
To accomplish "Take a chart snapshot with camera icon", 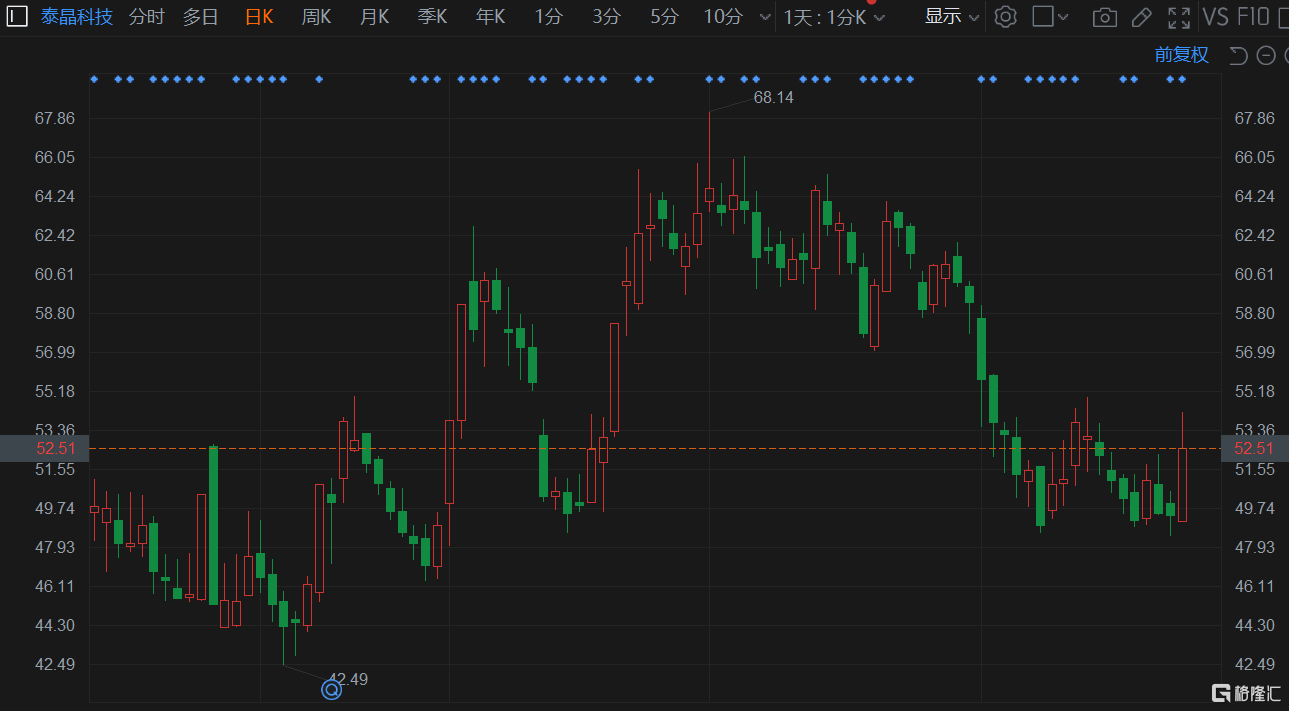I will (1105, 17).
